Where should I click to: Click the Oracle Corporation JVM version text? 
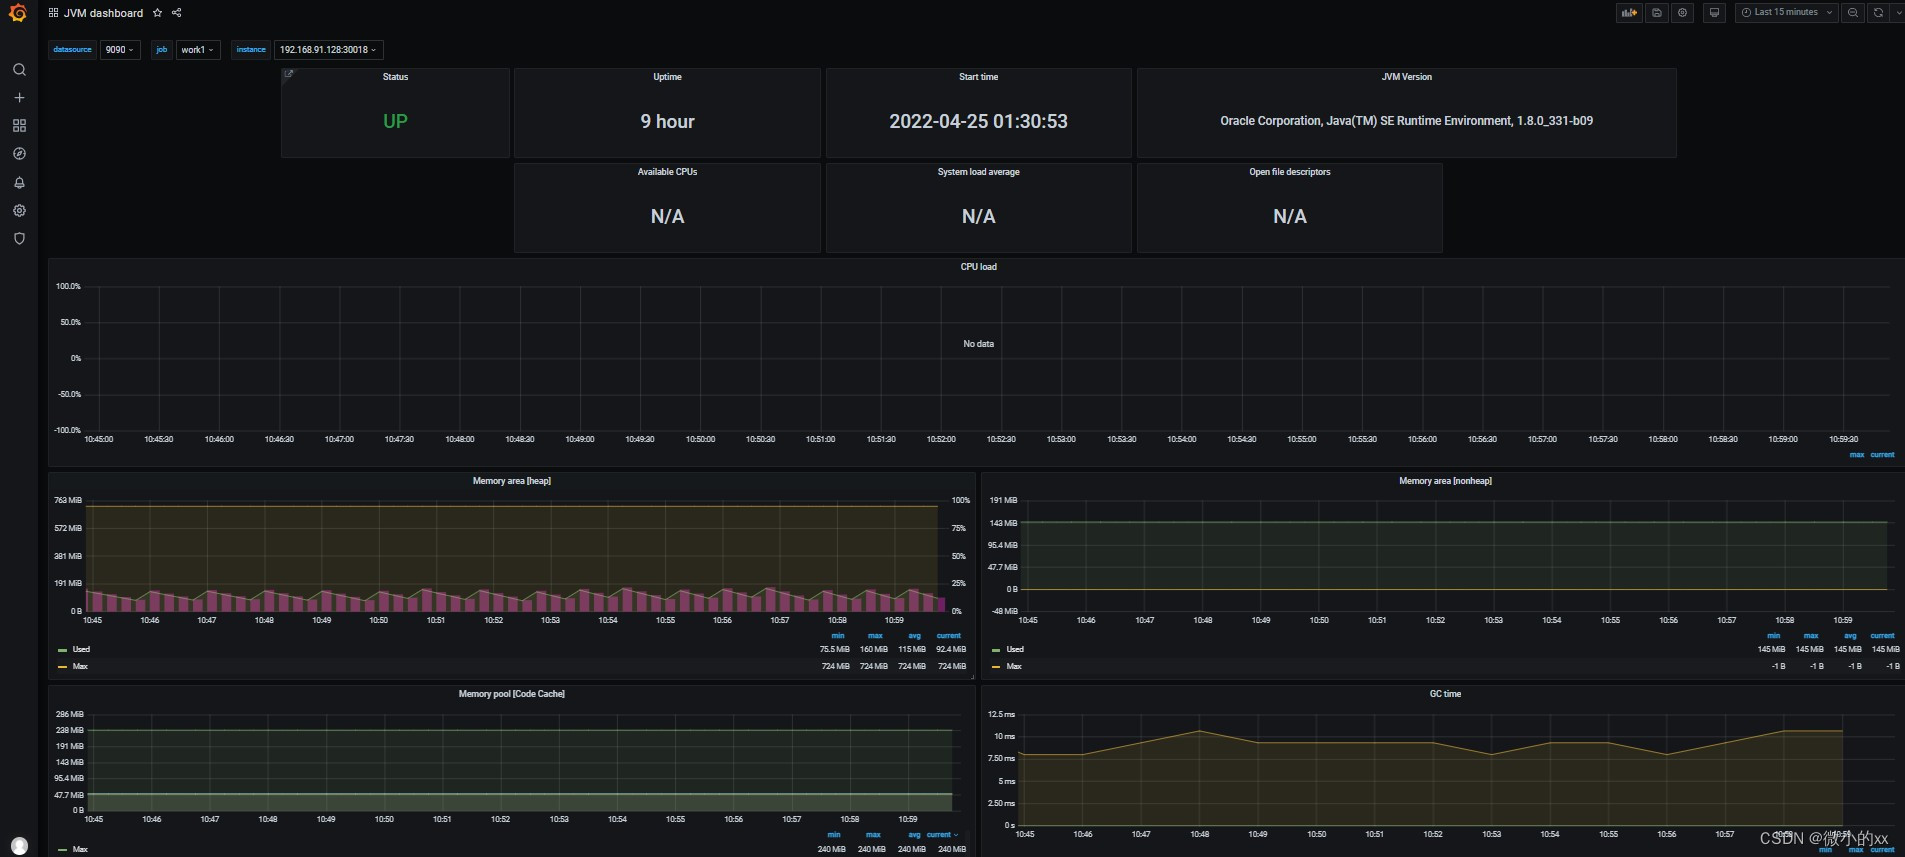tap(1406, 121)
